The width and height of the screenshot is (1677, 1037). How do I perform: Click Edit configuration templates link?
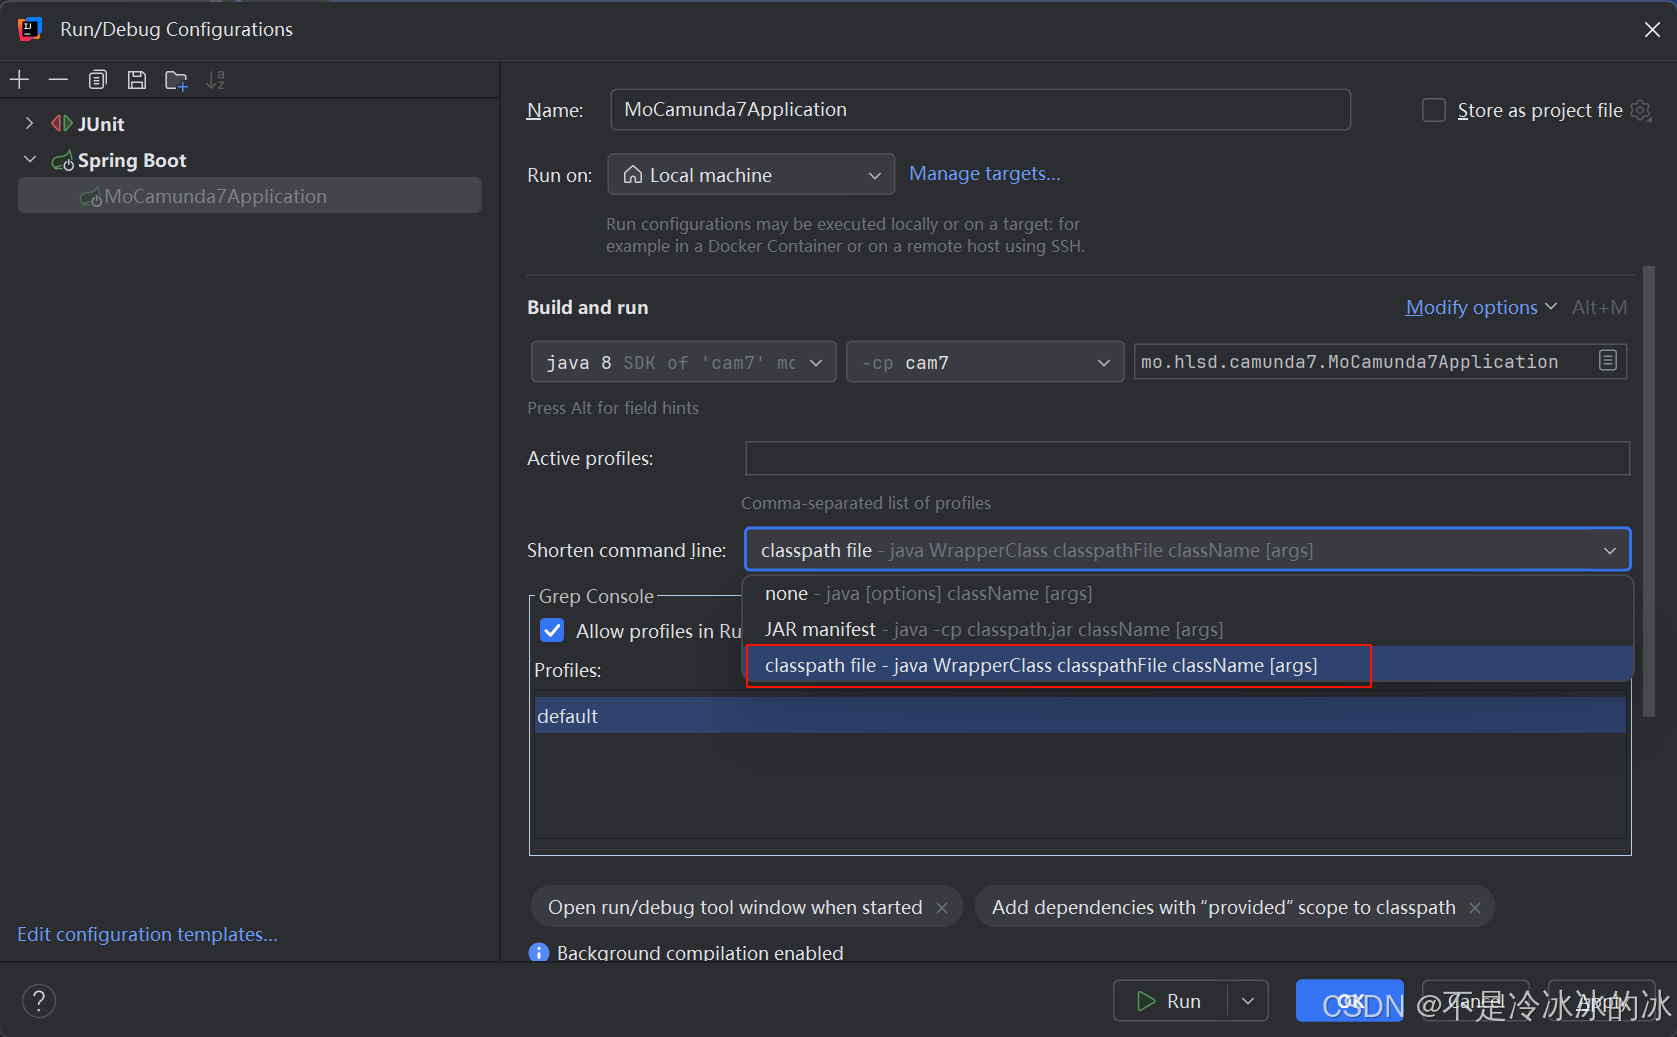(x=146, y=934)
